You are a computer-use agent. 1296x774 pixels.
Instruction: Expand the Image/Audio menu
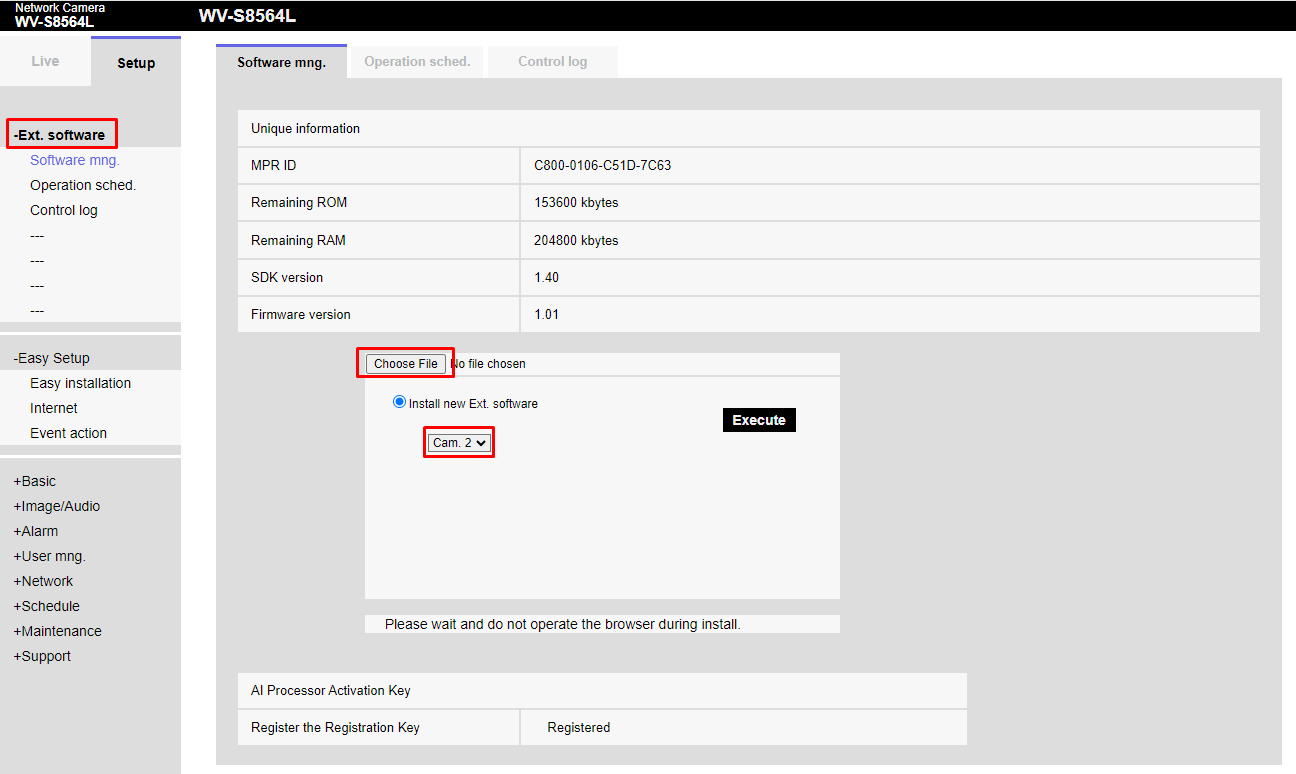click(57, 506)
